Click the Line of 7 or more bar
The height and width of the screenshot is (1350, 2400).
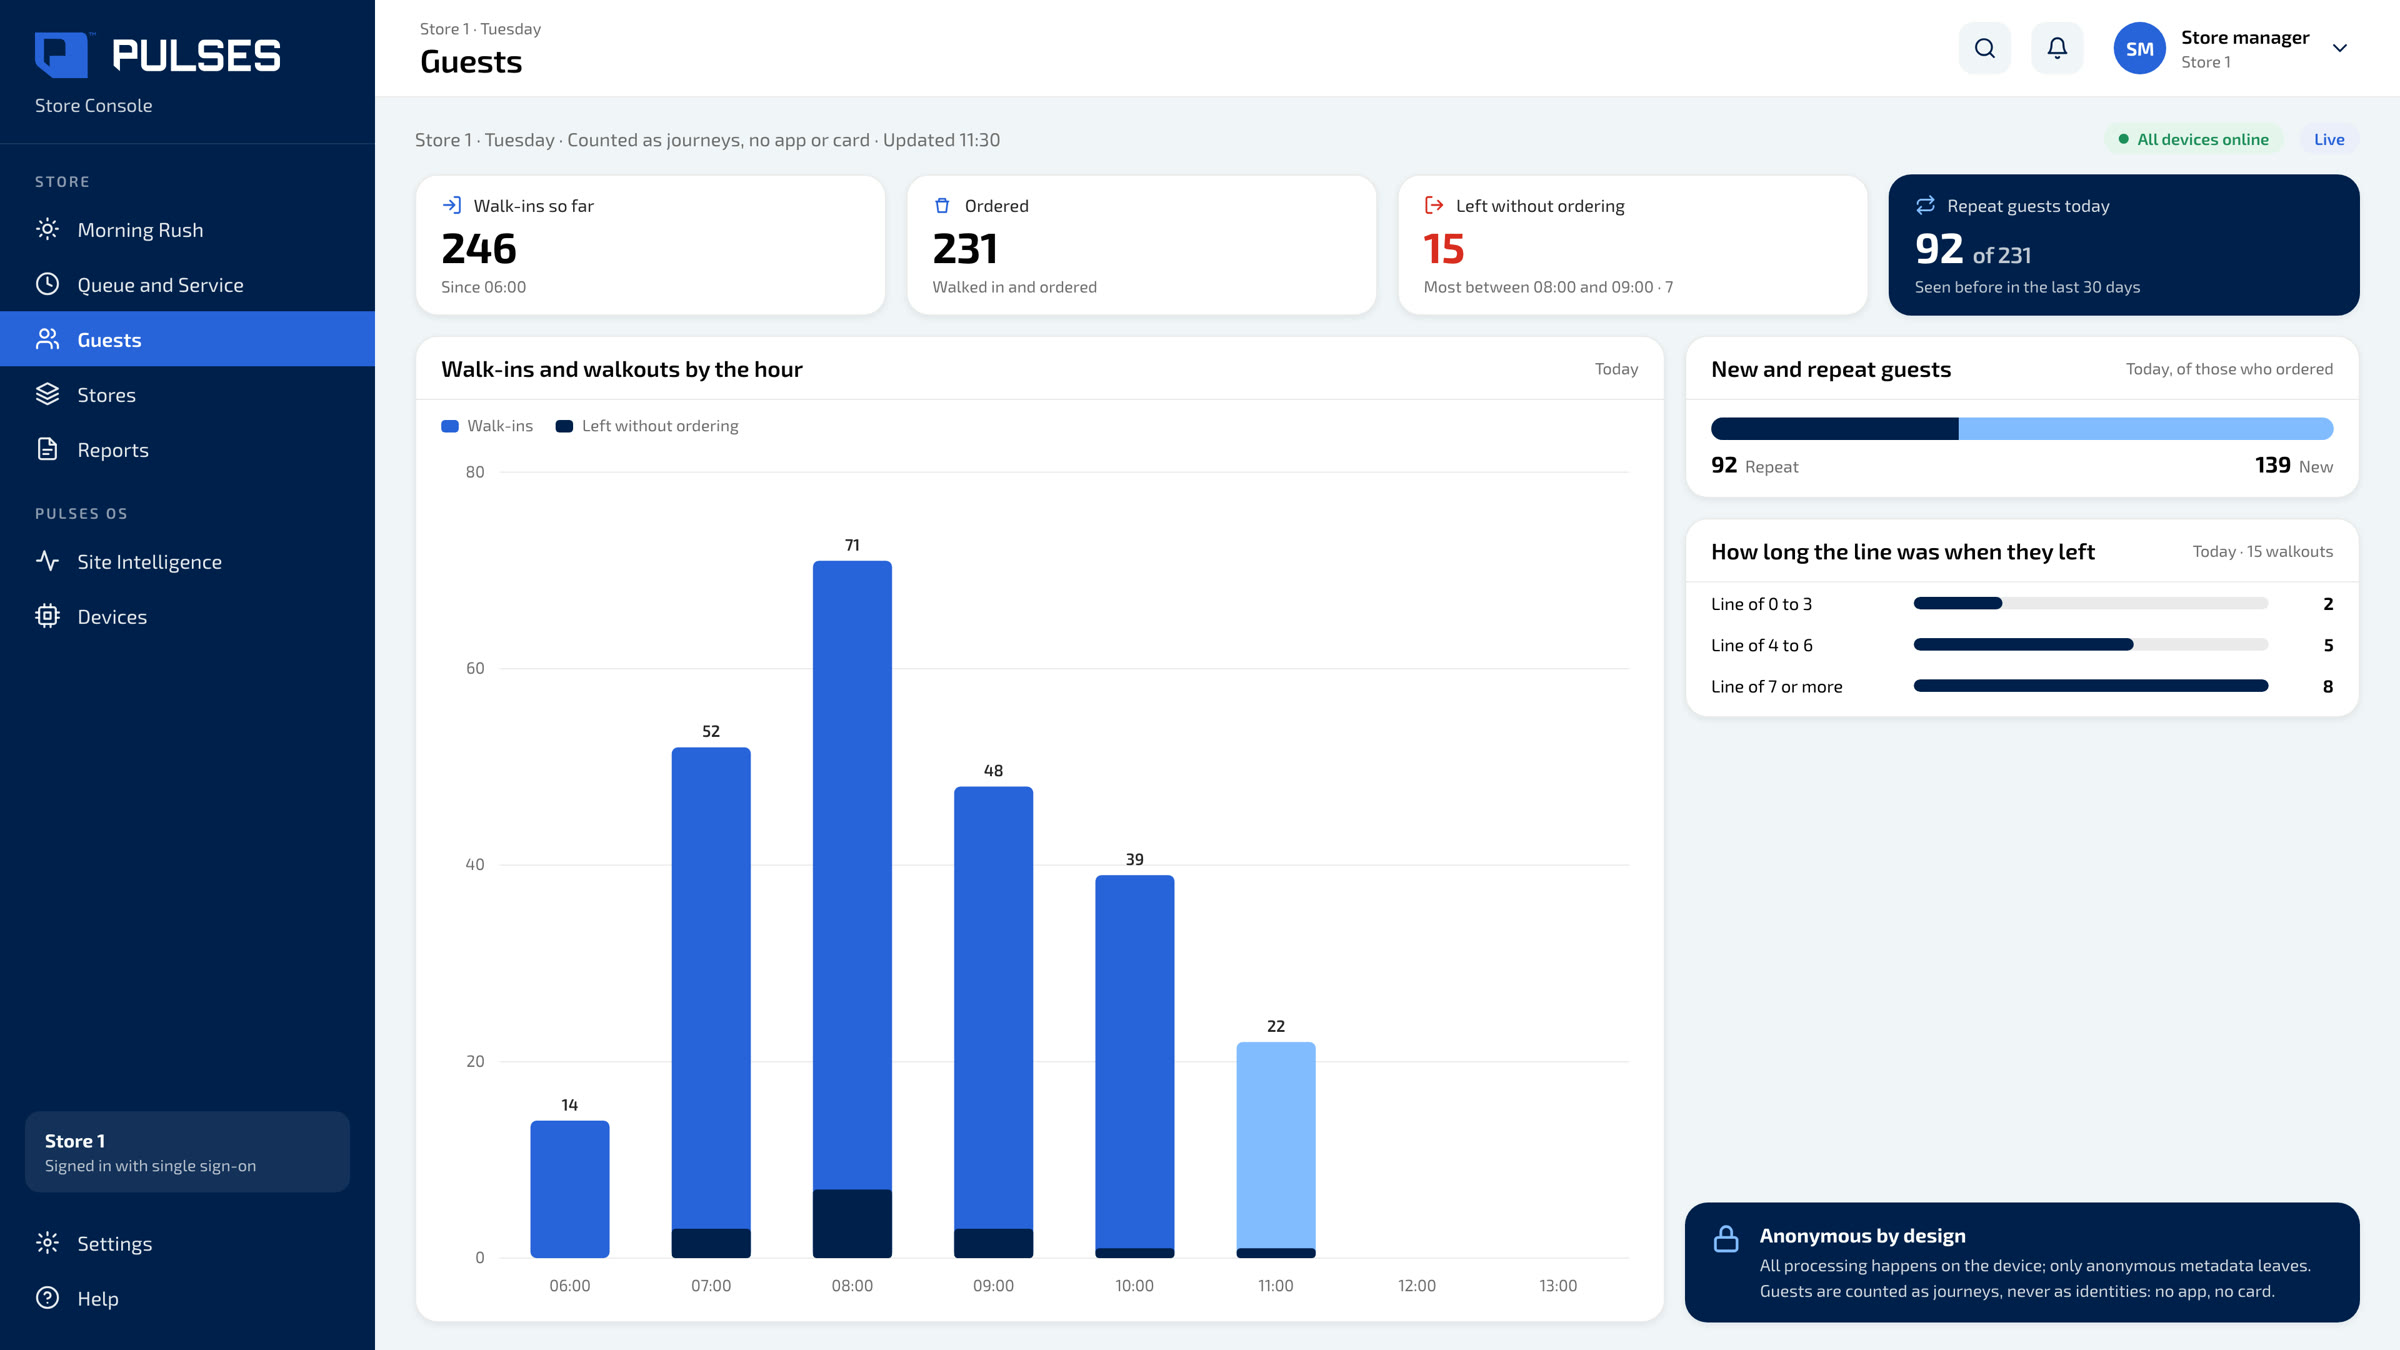pyautogui.click(x=2091, y=686)
